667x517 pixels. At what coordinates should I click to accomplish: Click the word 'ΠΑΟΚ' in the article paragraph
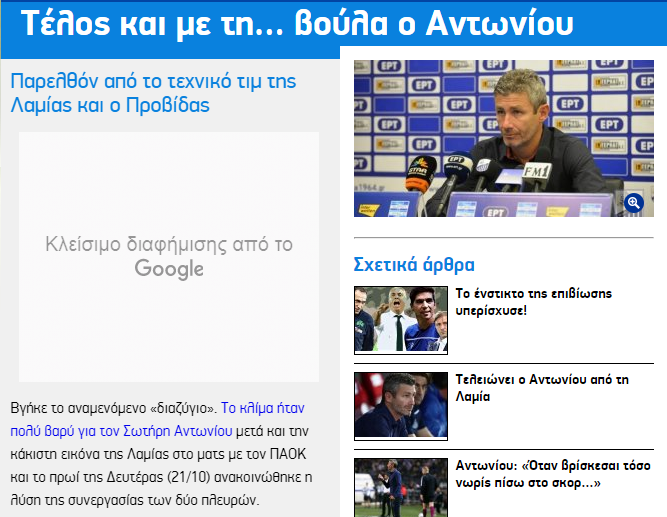coord(288,454)
